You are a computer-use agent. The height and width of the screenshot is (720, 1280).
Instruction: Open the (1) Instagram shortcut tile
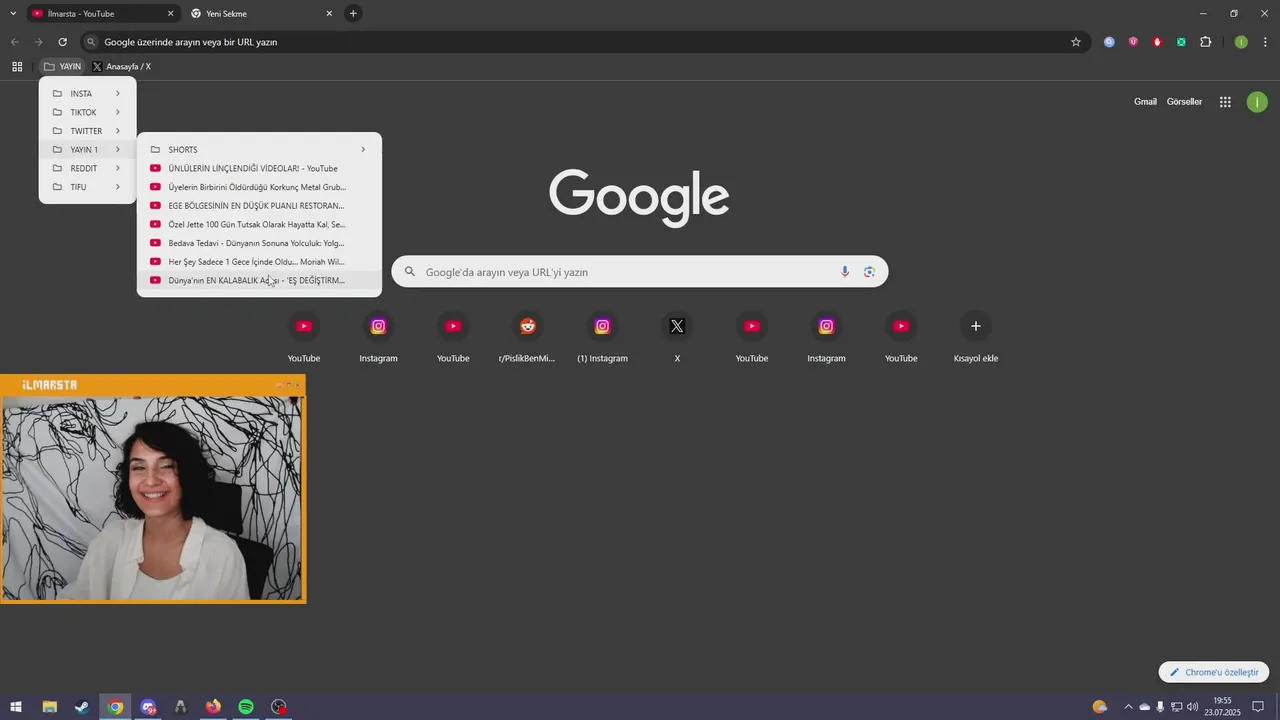602,338
